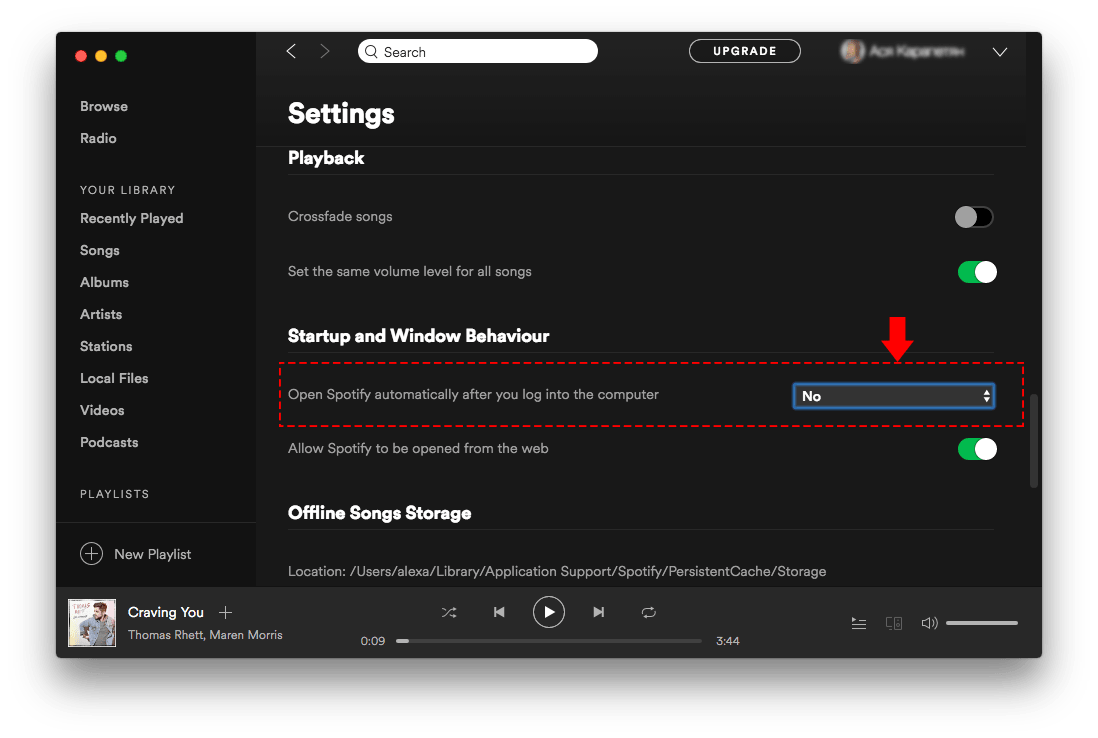Click the Offline Songs Storage location path
Viewport: 1098px width, 738px height.
pos(557,571)
